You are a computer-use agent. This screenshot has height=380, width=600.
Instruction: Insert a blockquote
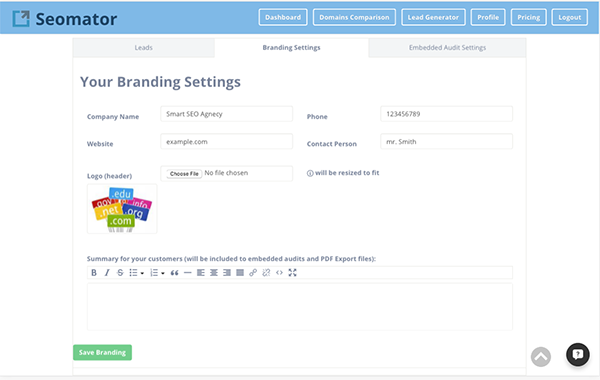tap(174, 272)
